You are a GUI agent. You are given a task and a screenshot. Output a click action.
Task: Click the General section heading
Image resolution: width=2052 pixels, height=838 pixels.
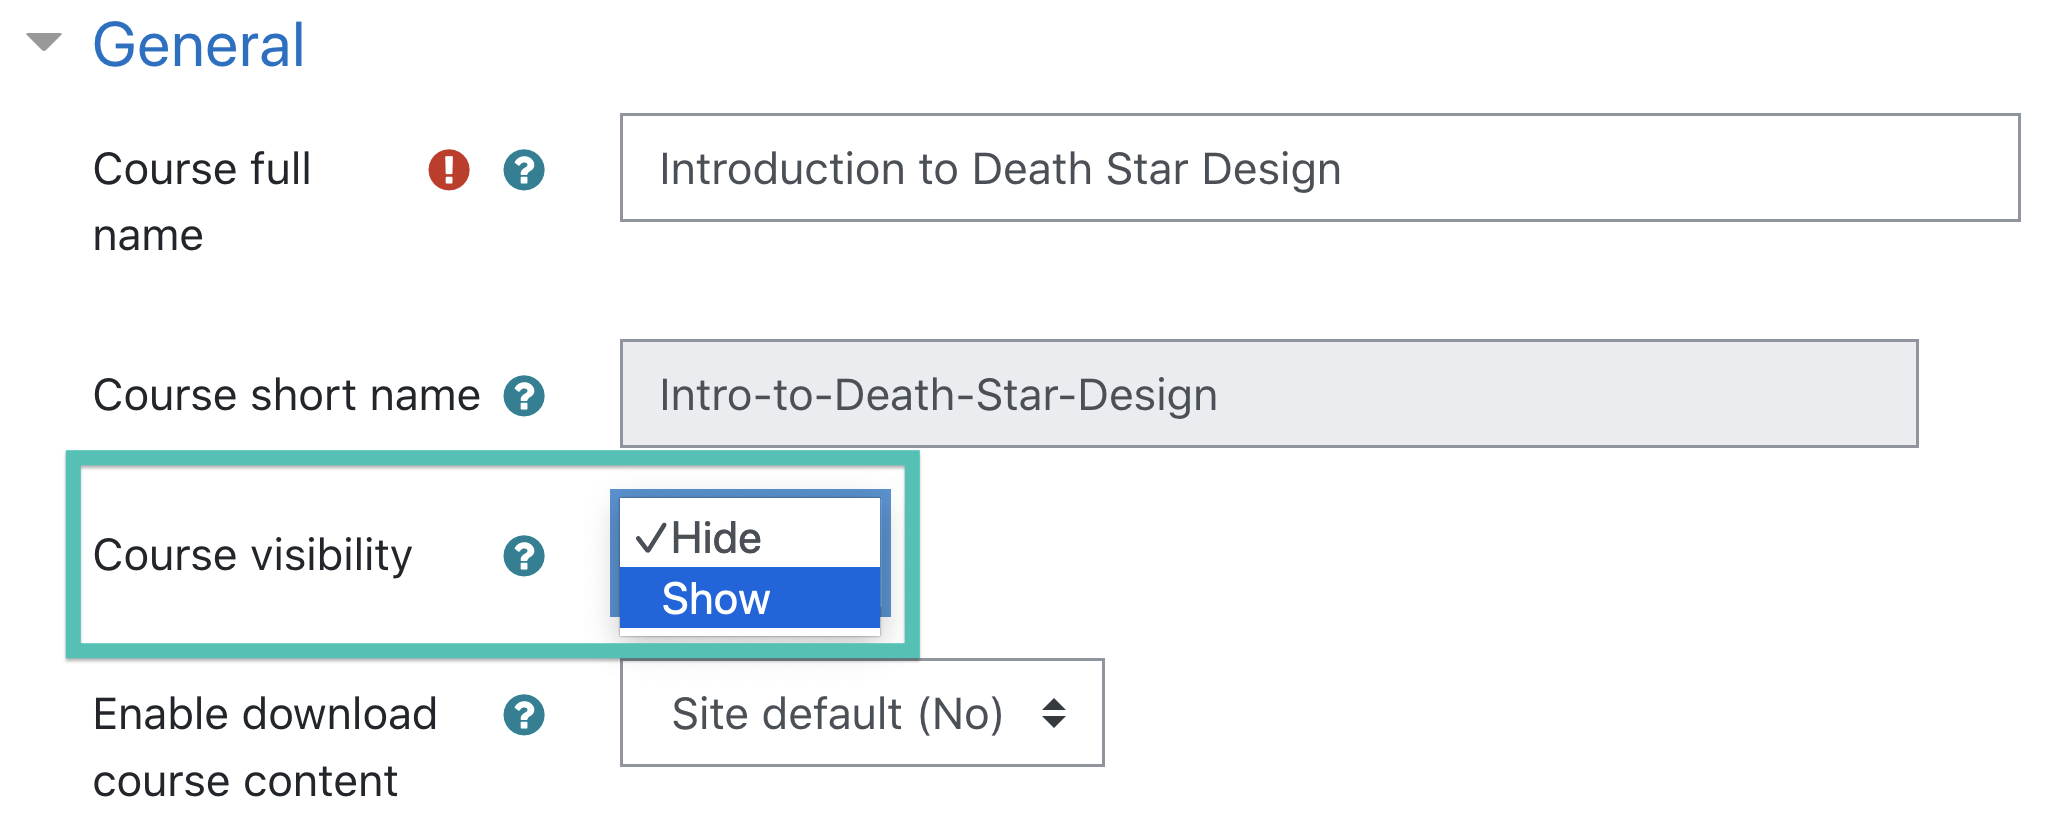click(198, 46)
